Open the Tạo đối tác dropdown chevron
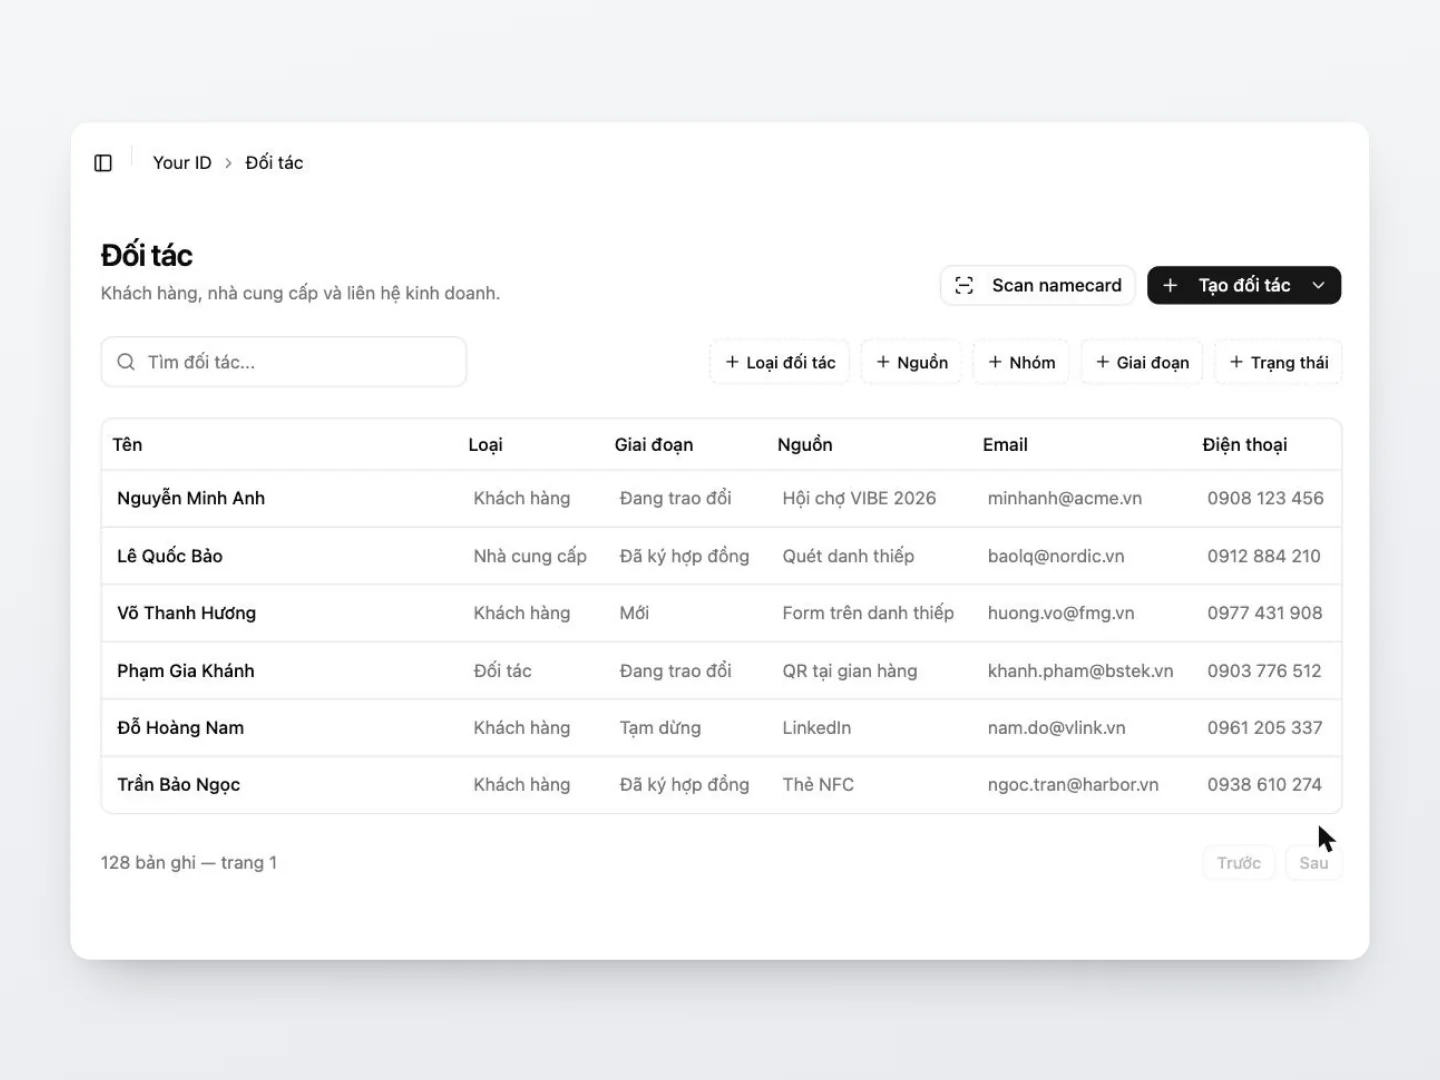This screenshot has width=1440, height=1080. 1318,286
